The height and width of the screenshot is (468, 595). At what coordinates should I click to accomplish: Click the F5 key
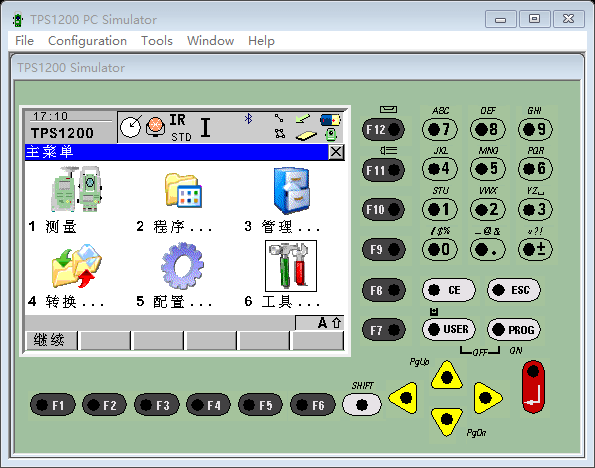(x=260, y=405)
